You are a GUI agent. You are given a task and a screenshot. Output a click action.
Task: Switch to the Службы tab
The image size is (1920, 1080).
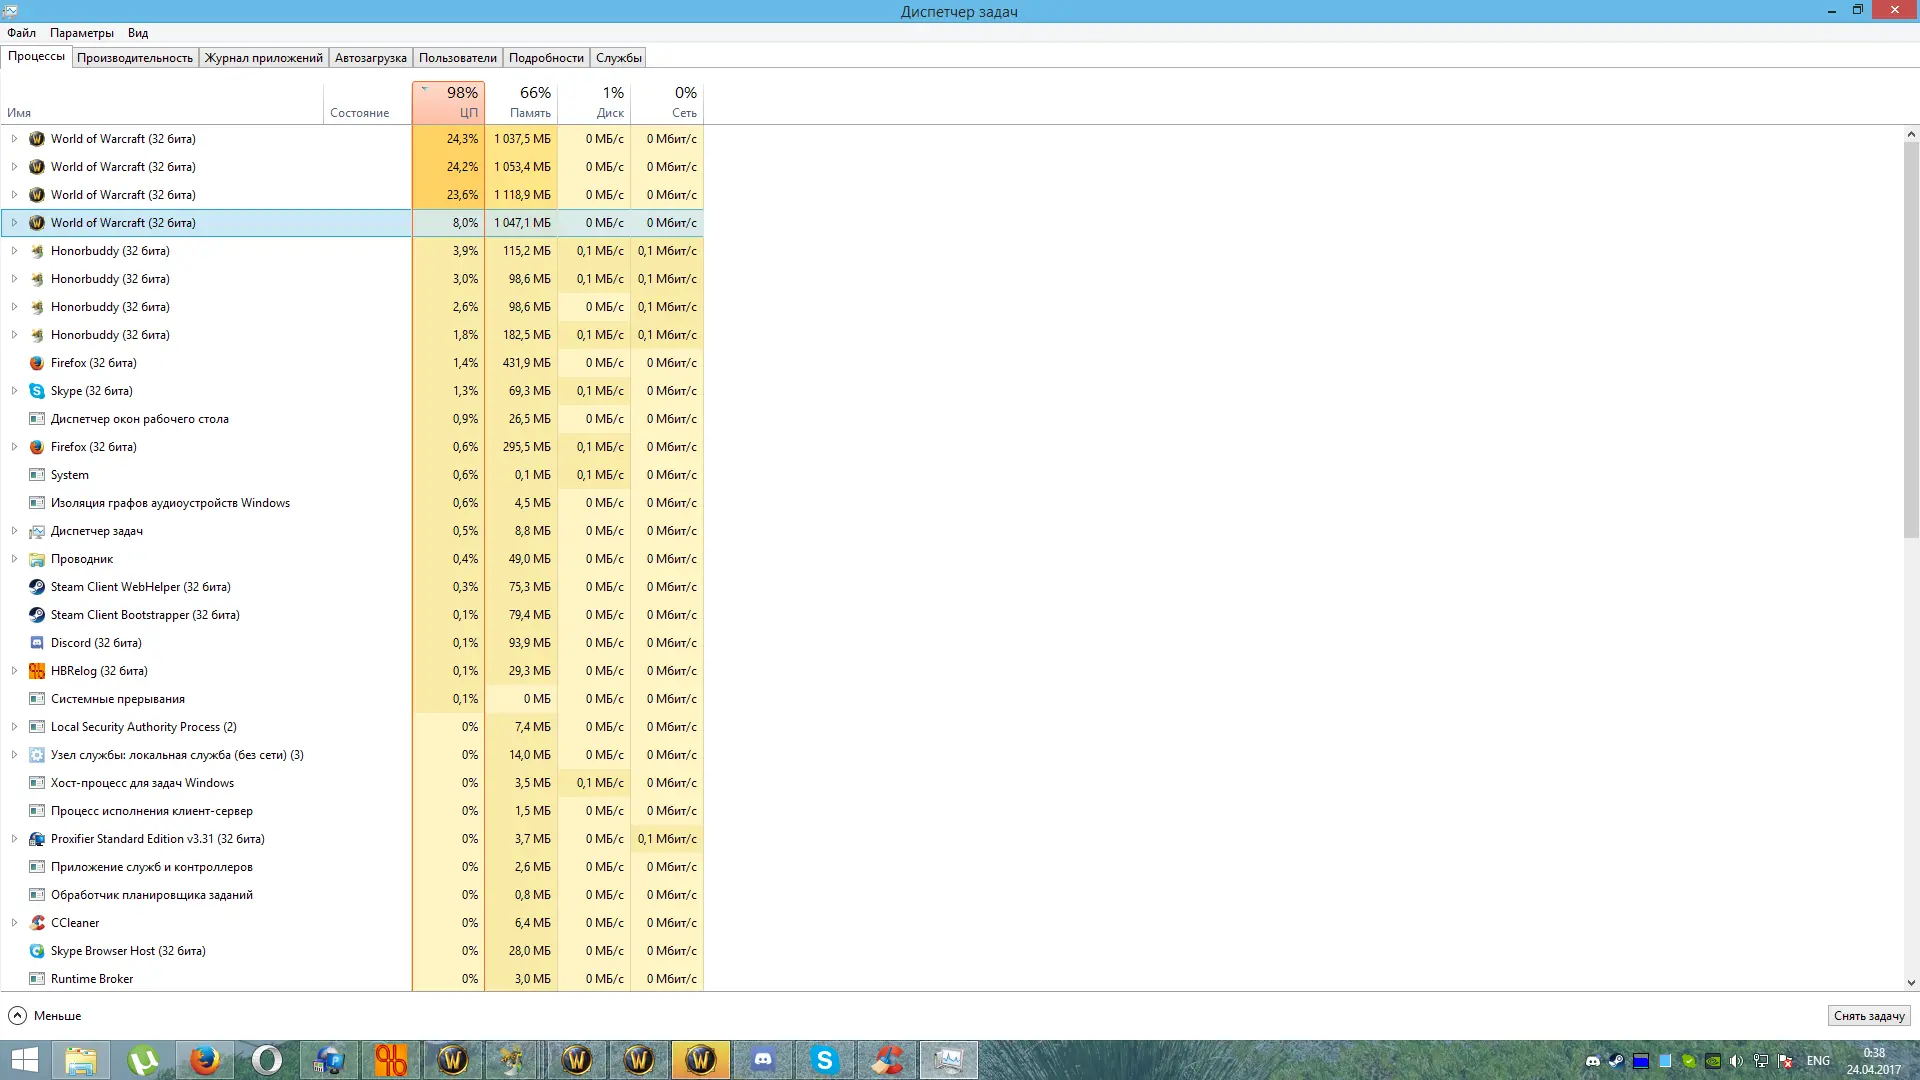pos(619,58)
